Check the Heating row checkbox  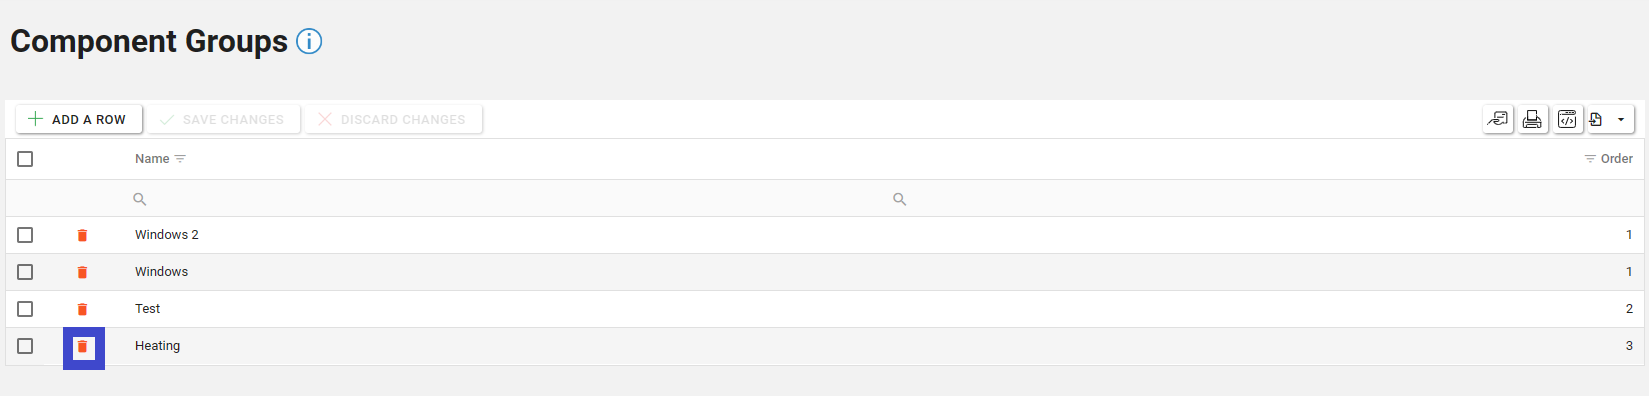[25, 346]
